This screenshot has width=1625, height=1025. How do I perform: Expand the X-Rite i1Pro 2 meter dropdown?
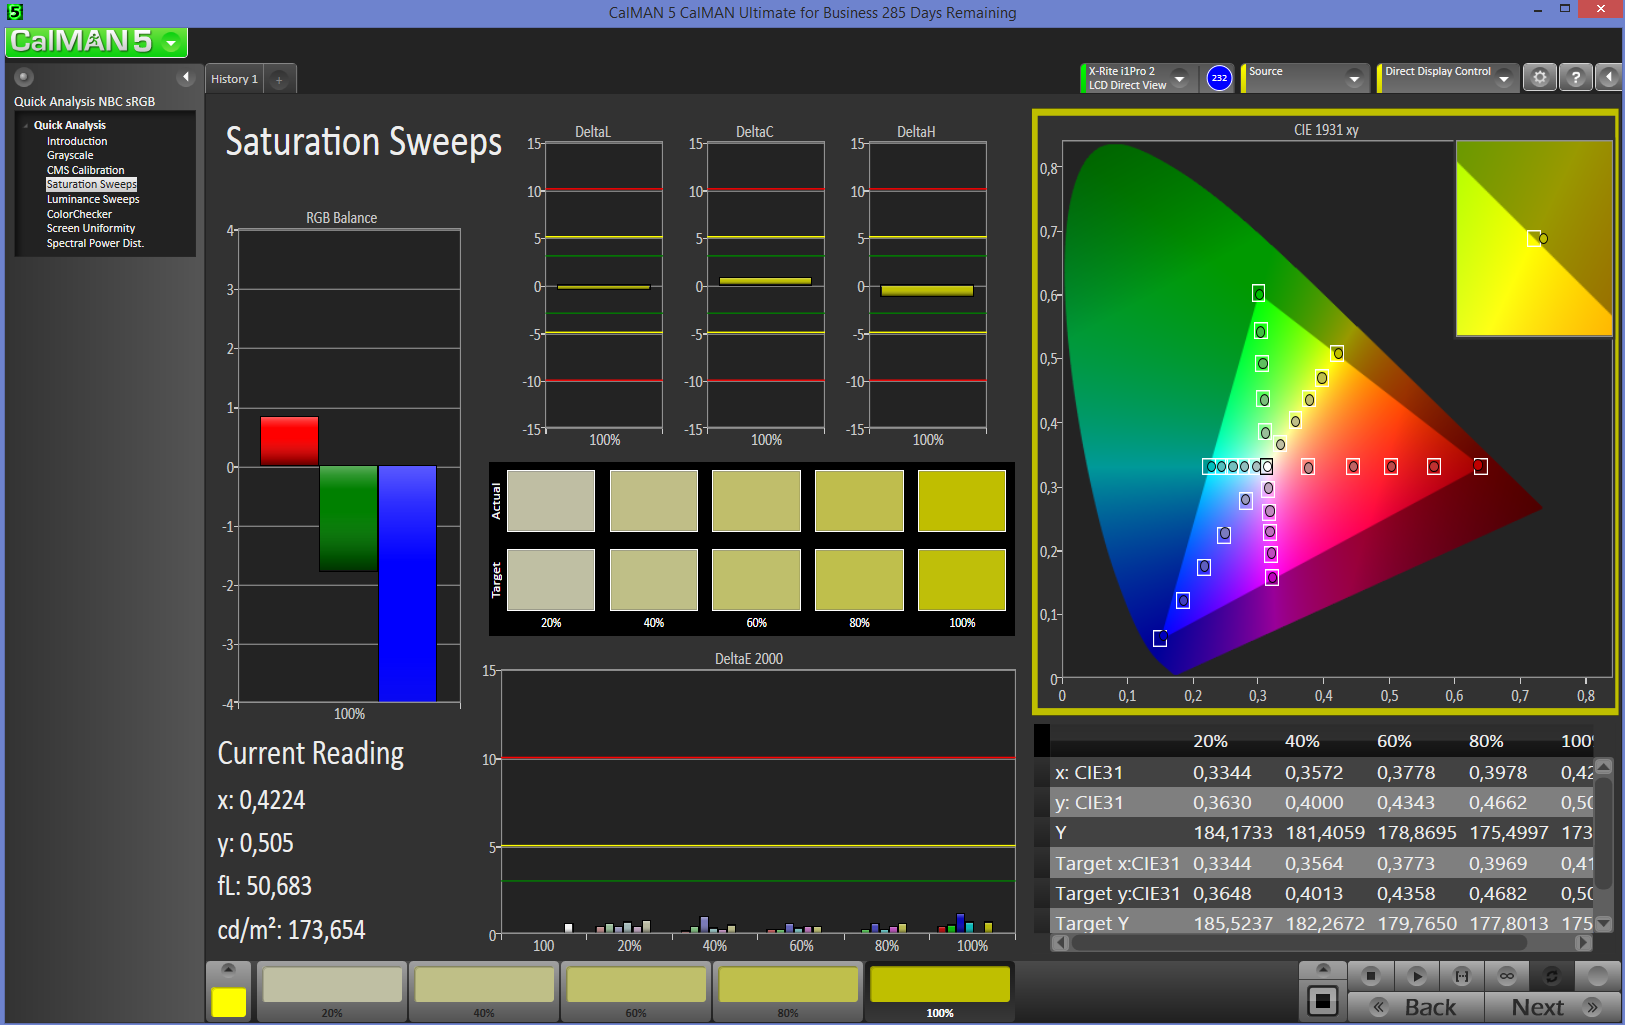(x=1179, y=78)
